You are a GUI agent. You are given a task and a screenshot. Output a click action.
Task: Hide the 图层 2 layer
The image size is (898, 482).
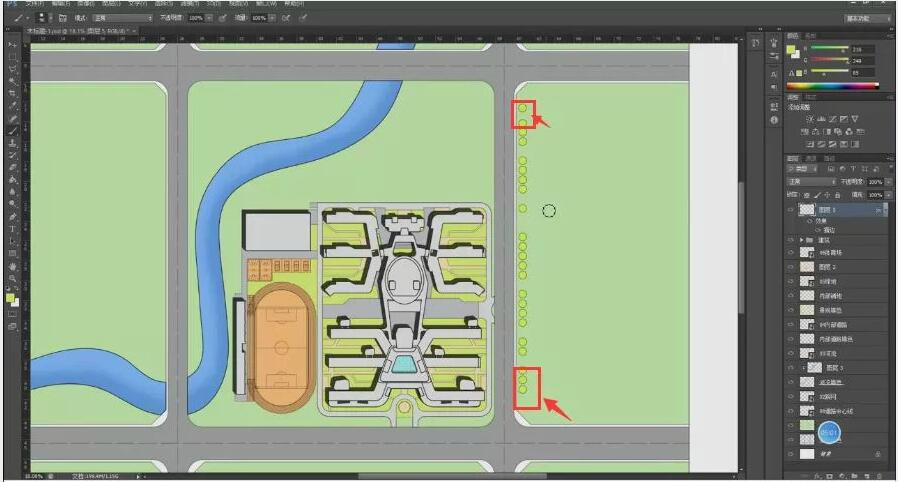(x=791, y=267)
